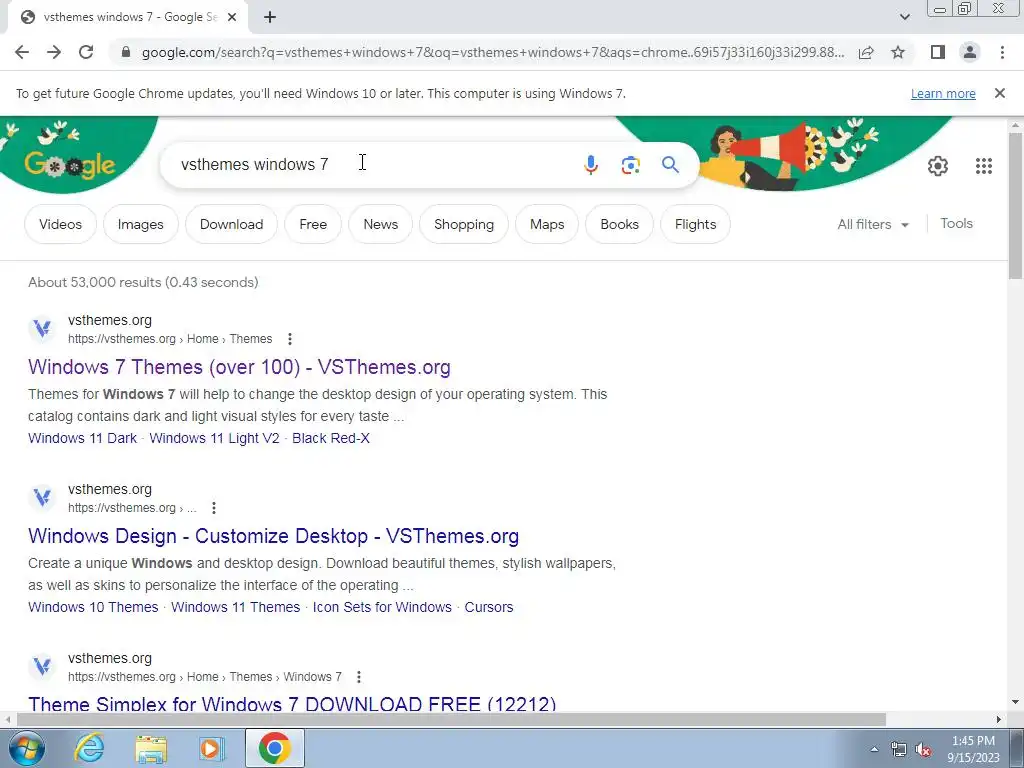The image size is (1024, 768).
Task: Open more options for Theme Simplex result
Action: pos(359,677)
